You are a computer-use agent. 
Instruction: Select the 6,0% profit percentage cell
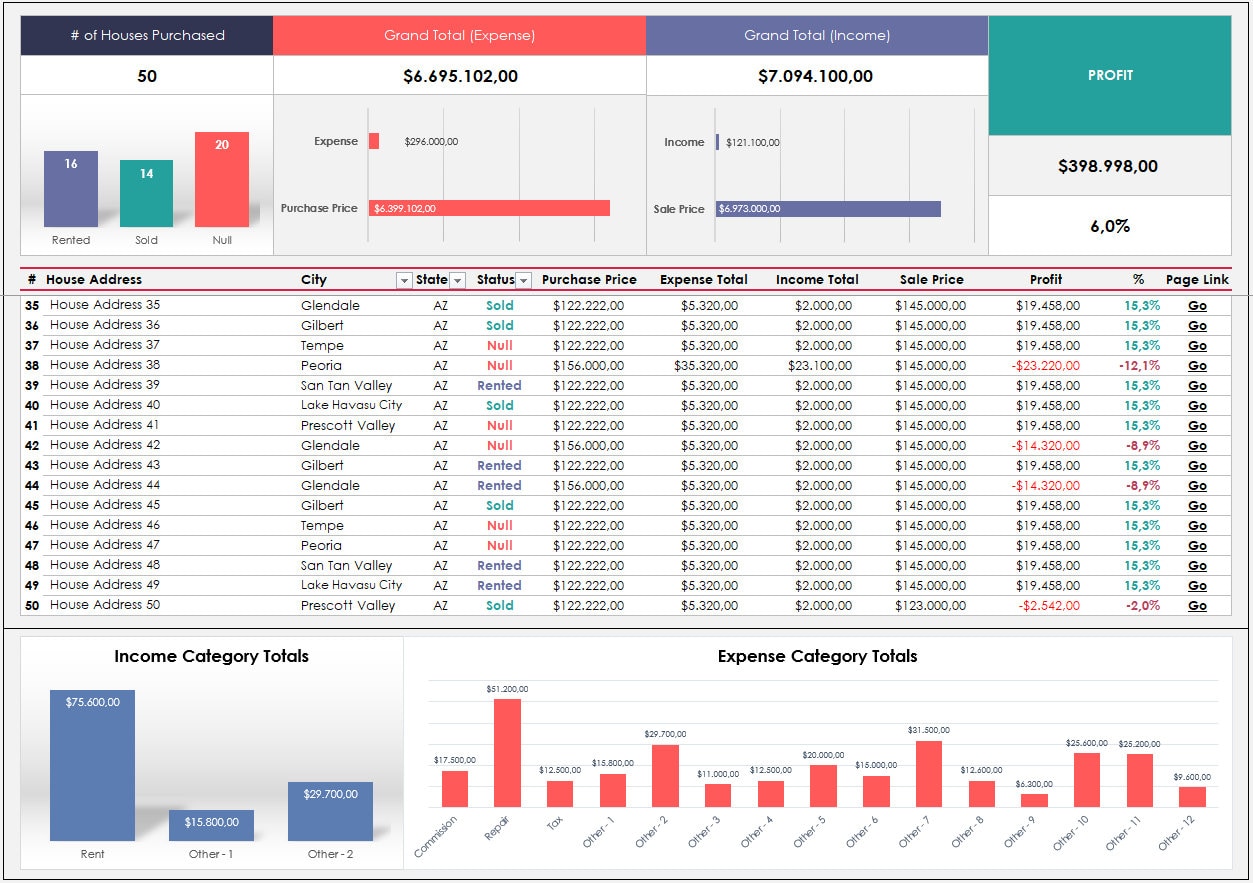[x=1109, y=227]
